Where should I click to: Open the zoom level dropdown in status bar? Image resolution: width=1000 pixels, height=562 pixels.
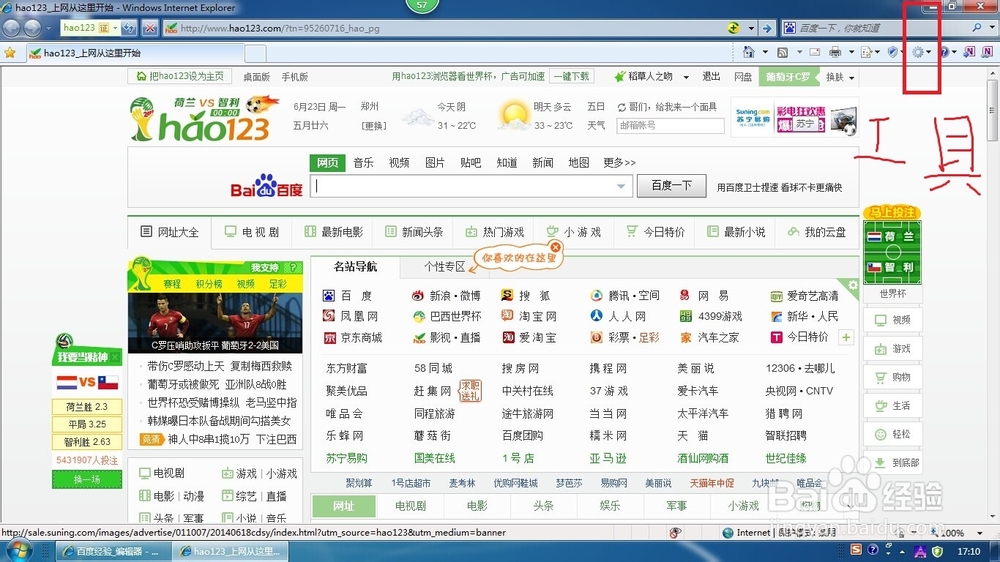click(980, 533)
